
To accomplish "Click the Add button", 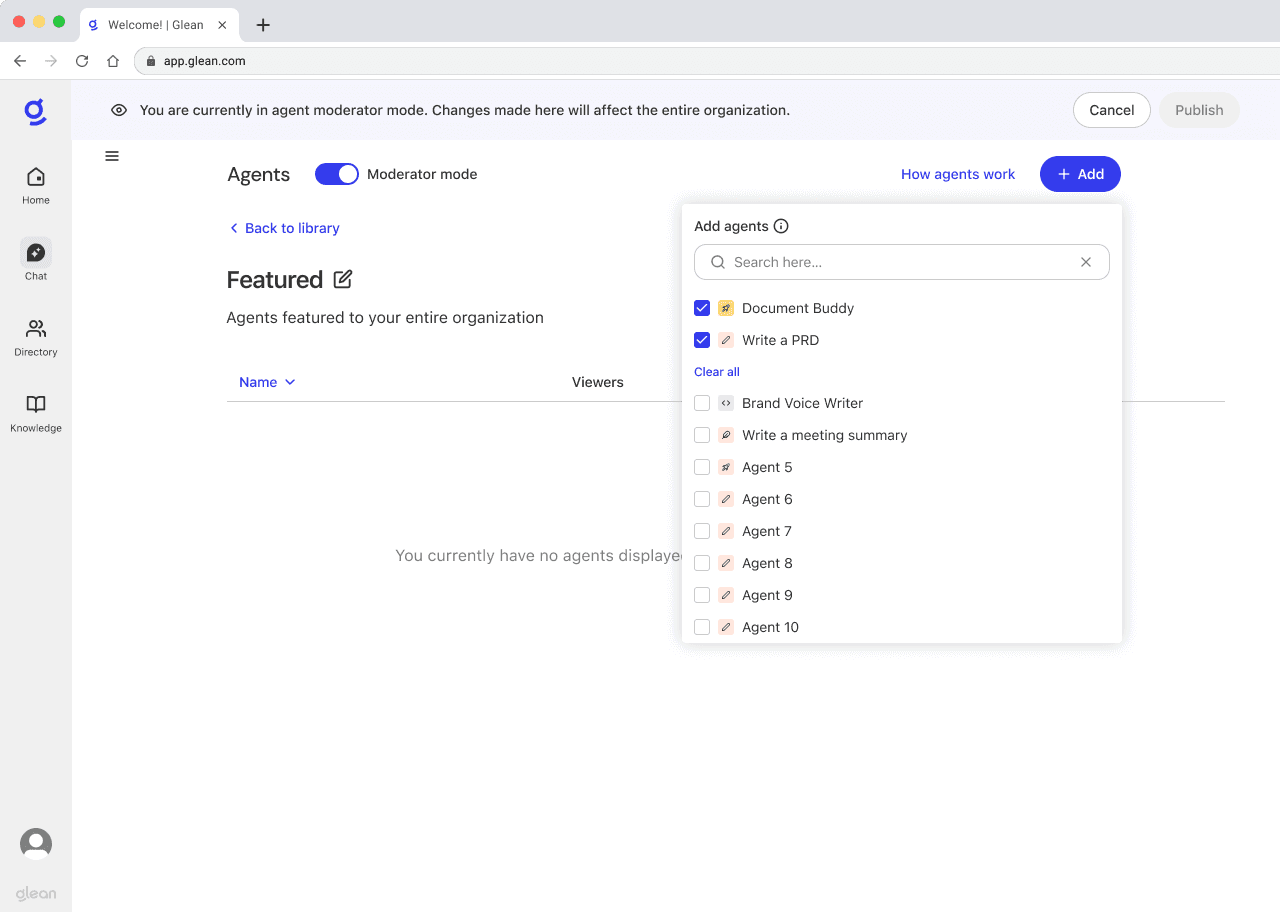I will point(1080,174).
